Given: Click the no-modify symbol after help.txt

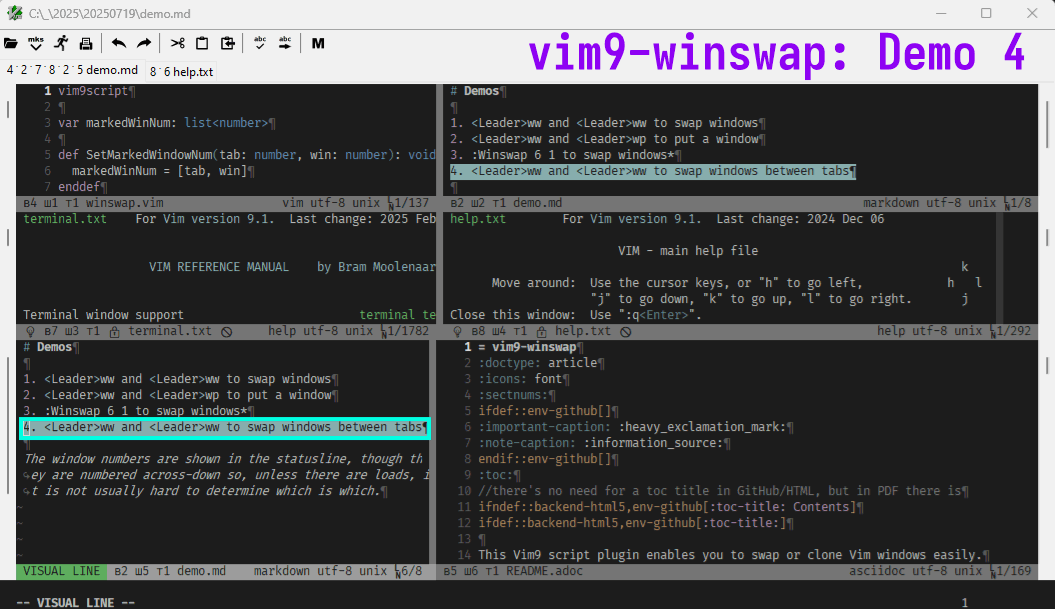Looking at the screenshot, I should 626,332.
